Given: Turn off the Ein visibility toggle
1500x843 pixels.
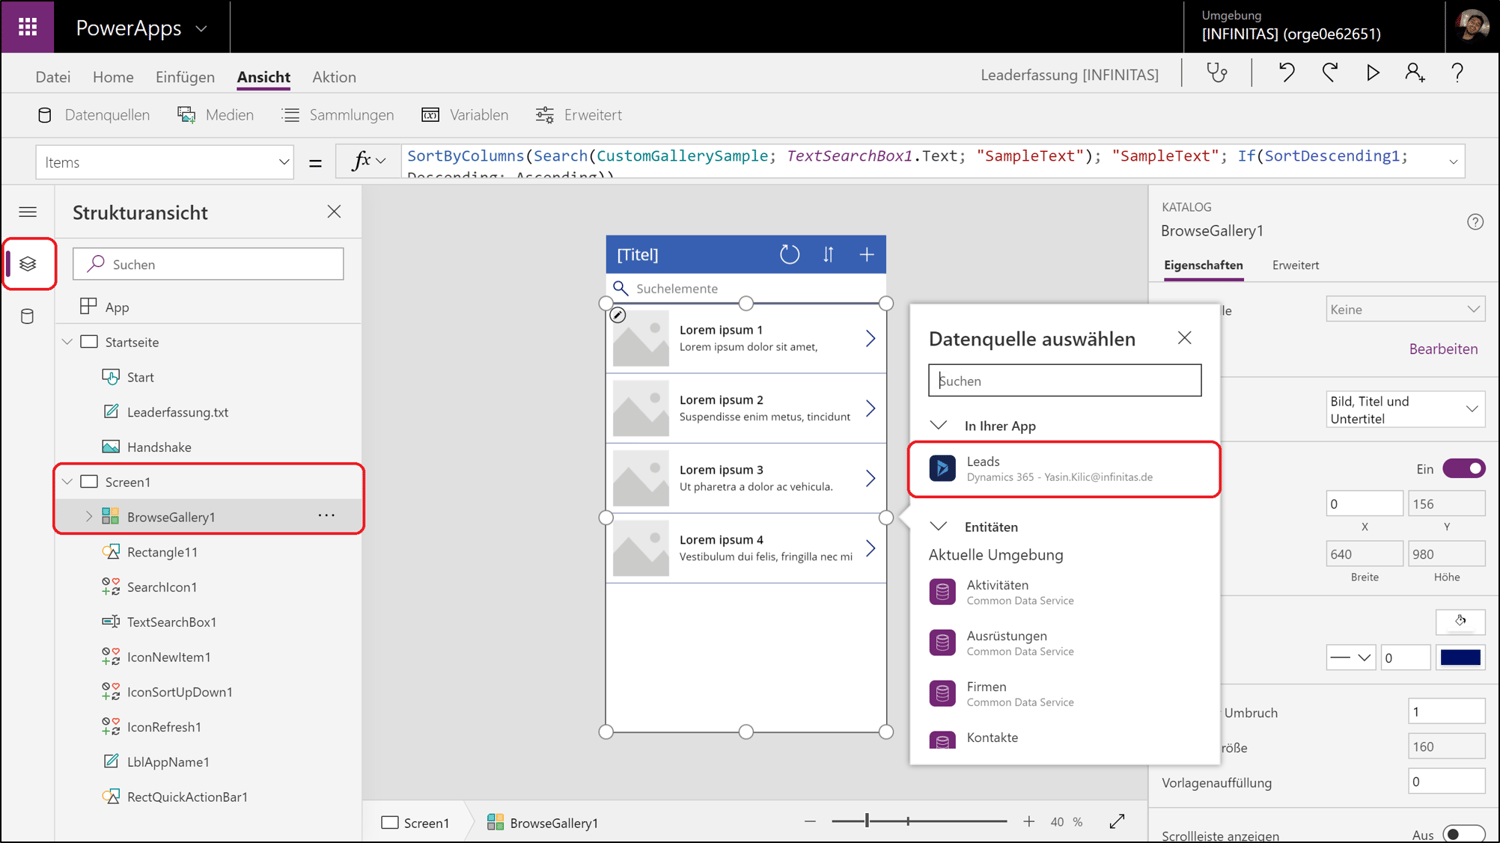Looking at the screenshot, I should coord(1464,468).
